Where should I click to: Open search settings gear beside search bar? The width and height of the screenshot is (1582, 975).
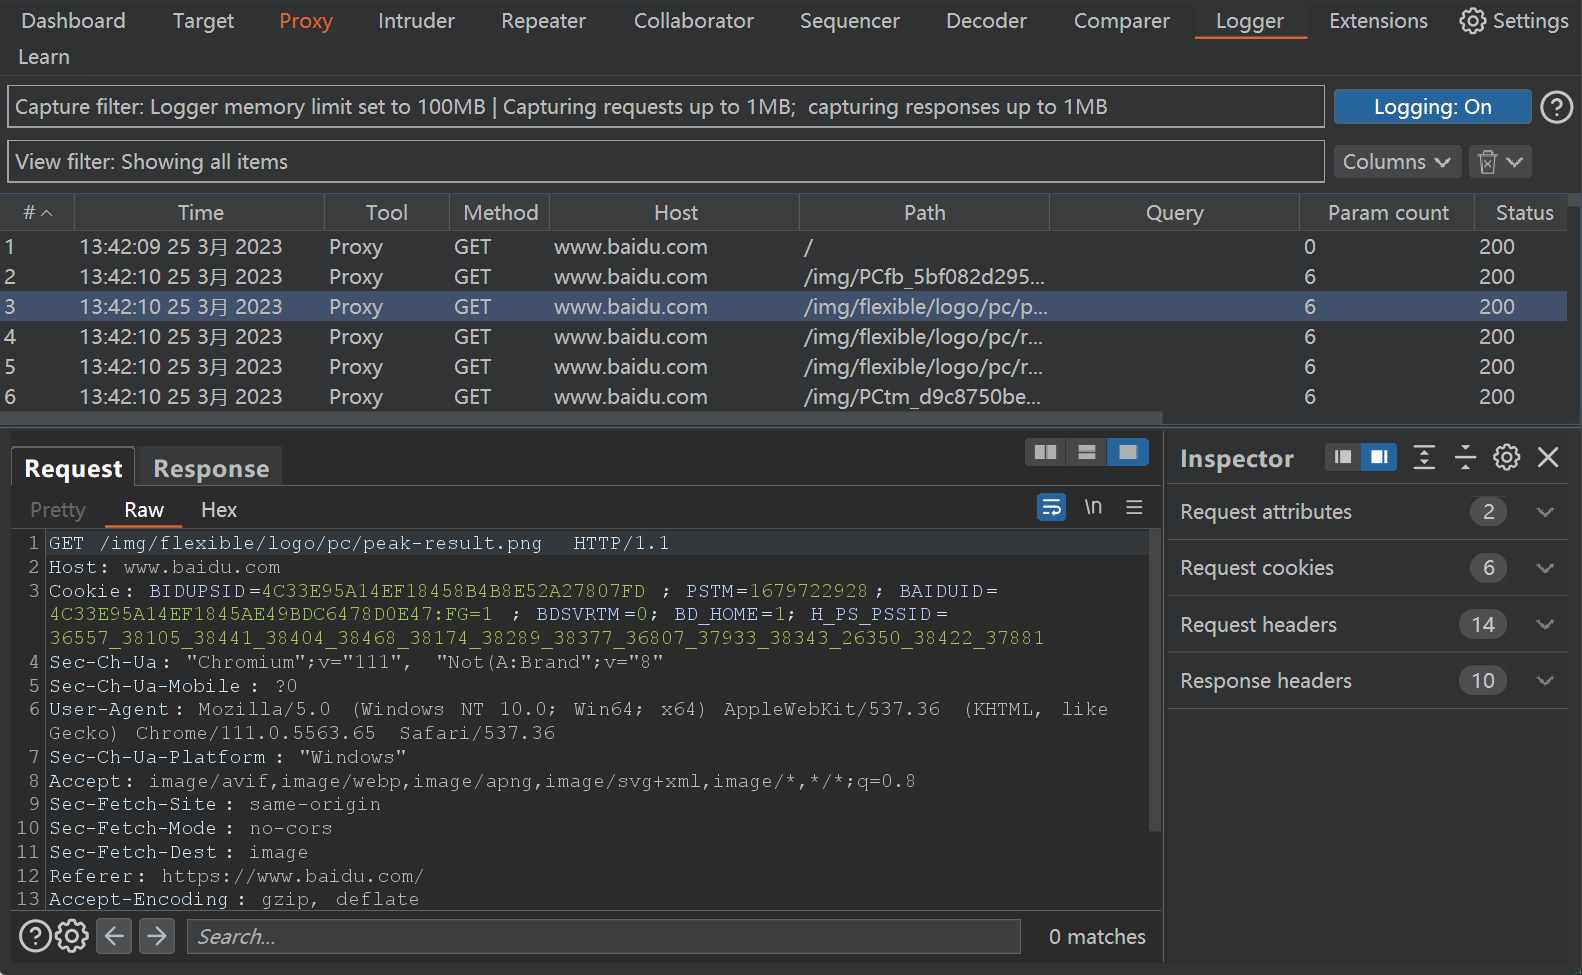(72, 936)
